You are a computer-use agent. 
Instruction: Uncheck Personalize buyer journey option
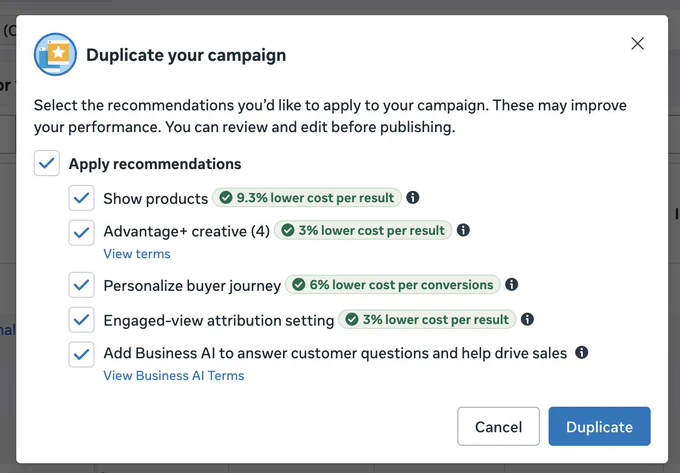click(82, 285)
